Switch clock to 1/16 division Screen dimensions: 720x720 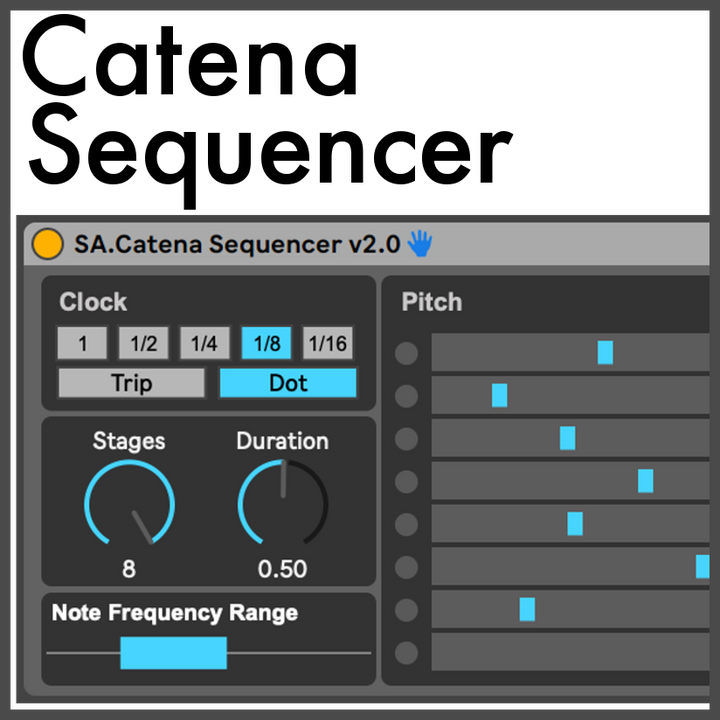[327, 344]
